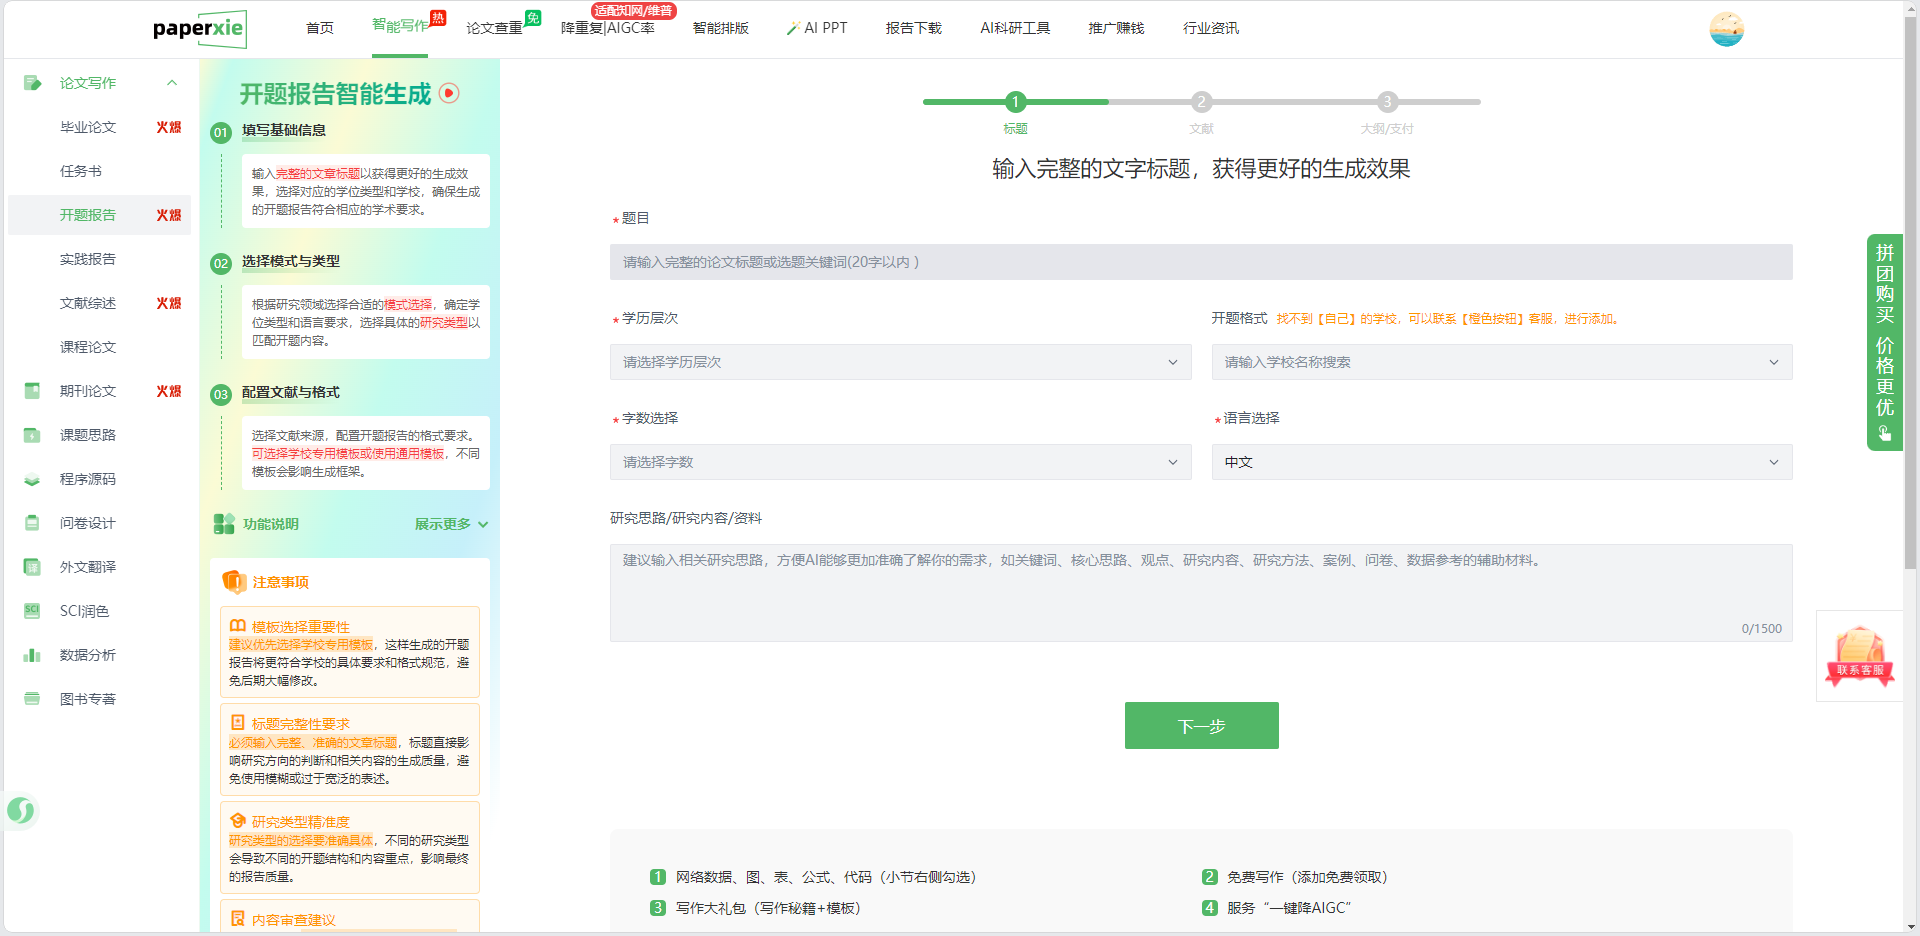This screenshot has height=936, width=1920.
Task: Open the AI PPT menu item
Action: [x=817, y=28]
